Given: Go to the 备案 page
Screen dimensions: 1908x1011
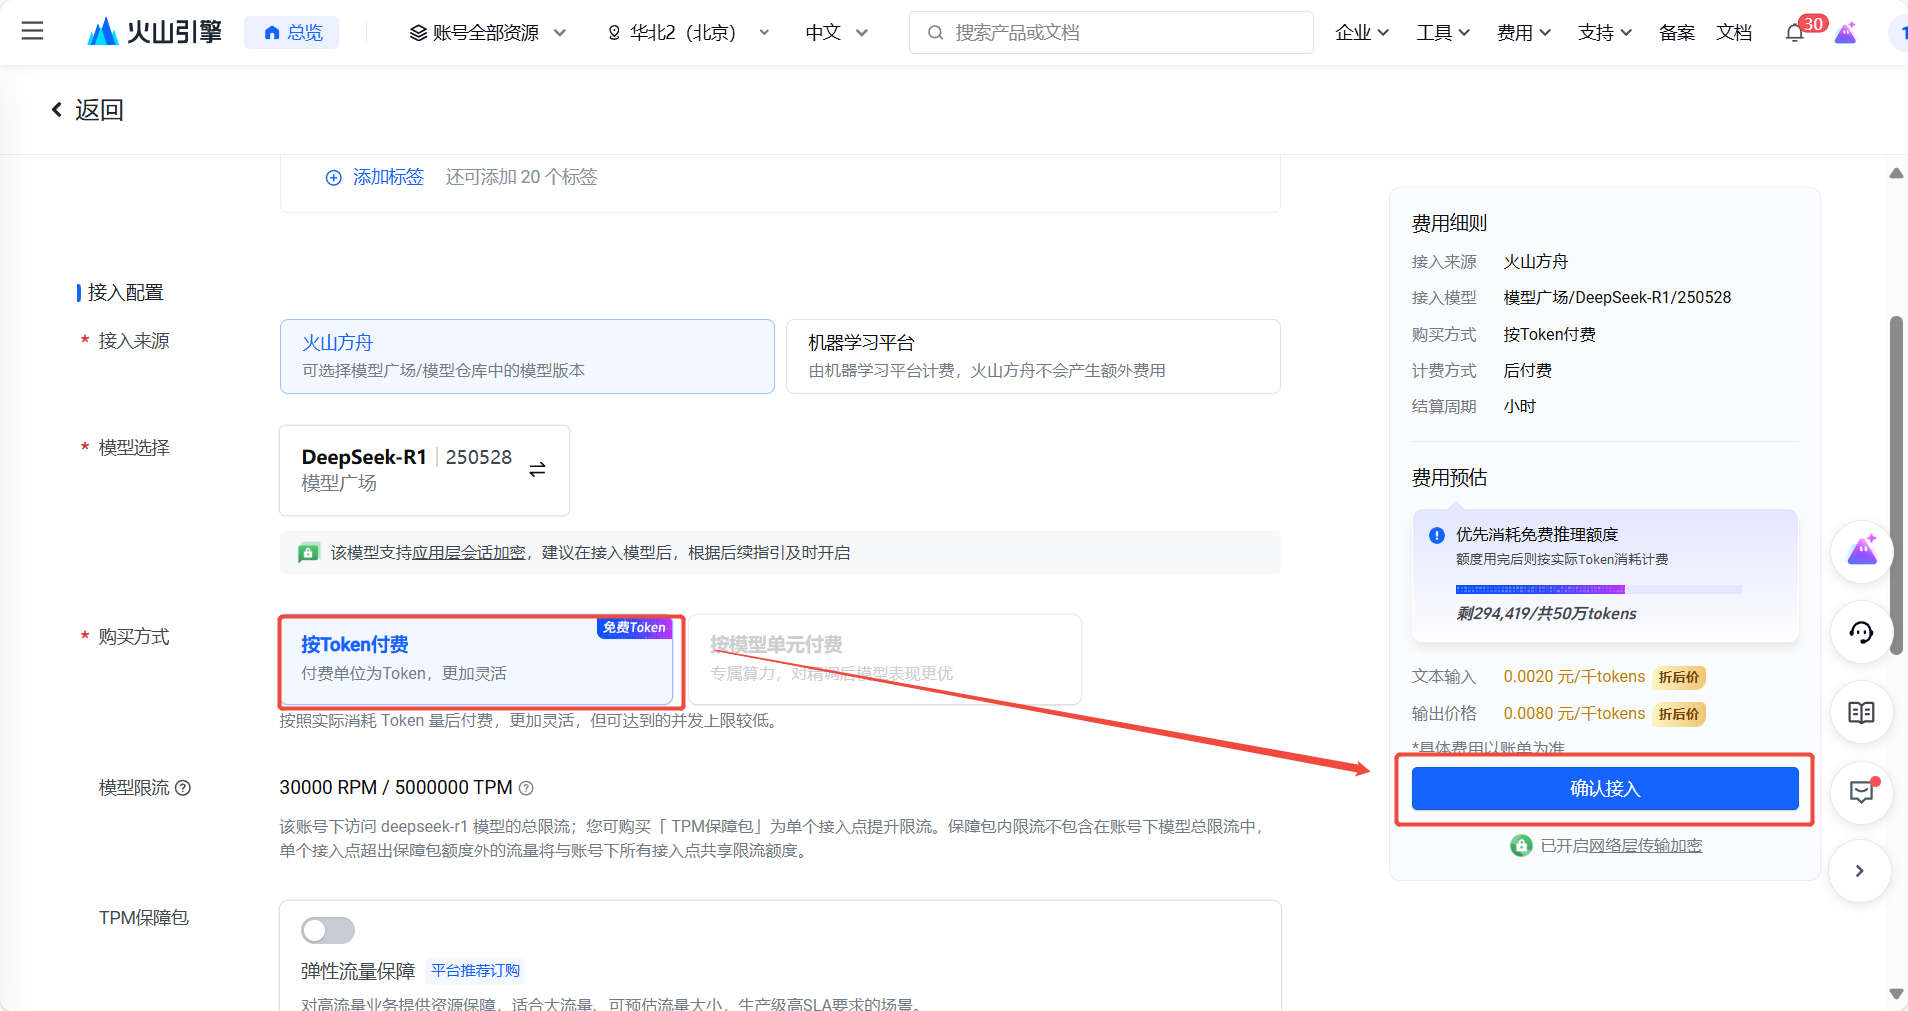Looking at the screenshot, I should click(x=1677, y=32).
